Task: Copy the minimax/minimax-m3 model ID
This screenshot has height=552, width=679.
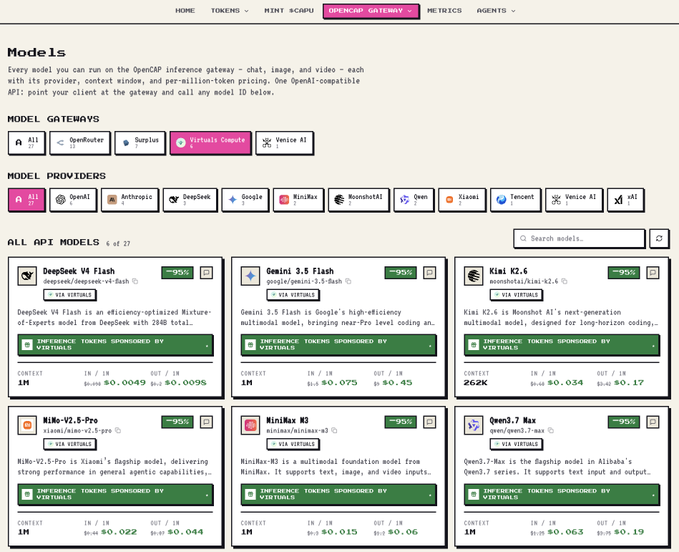Action: (334, 431)
